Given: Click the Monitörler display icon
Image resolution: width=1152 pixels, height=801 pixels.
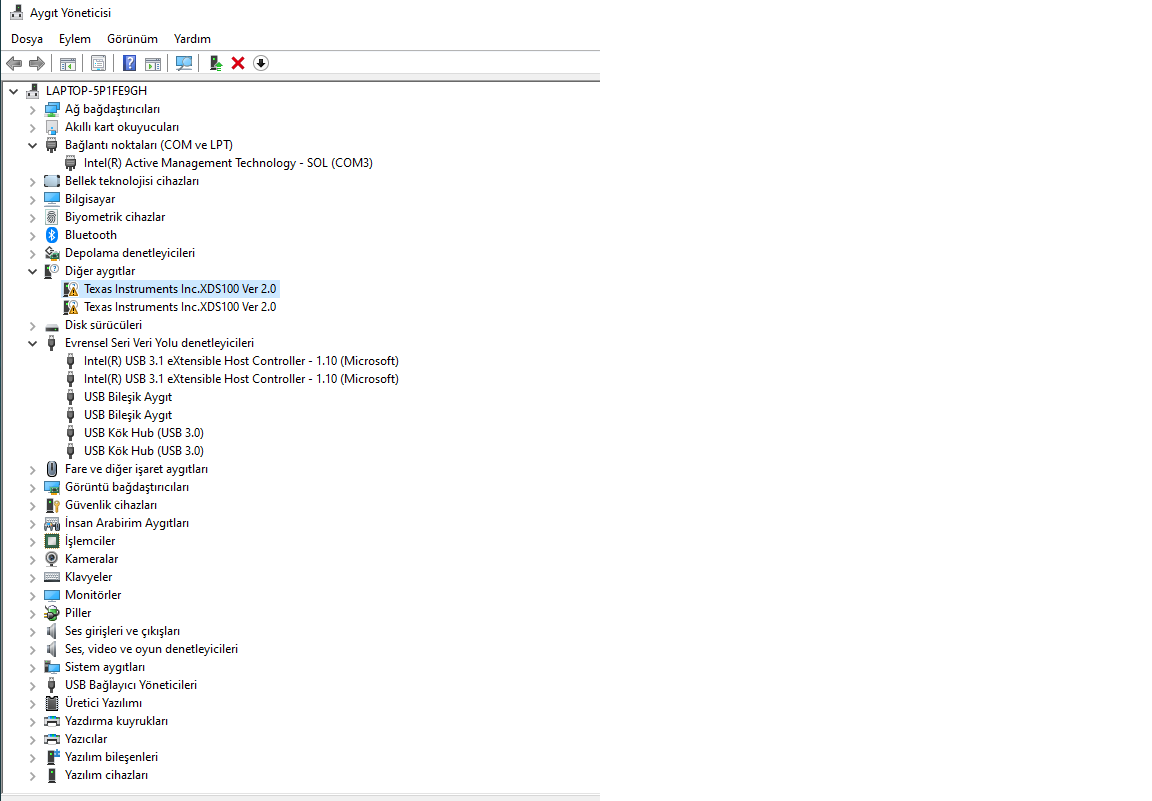Looking at the screenshot, I should (x=51, y=595).
